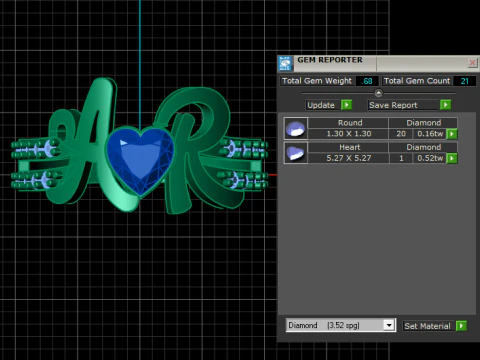Click the Heart gem thumbnail icon

pos(296,153)
